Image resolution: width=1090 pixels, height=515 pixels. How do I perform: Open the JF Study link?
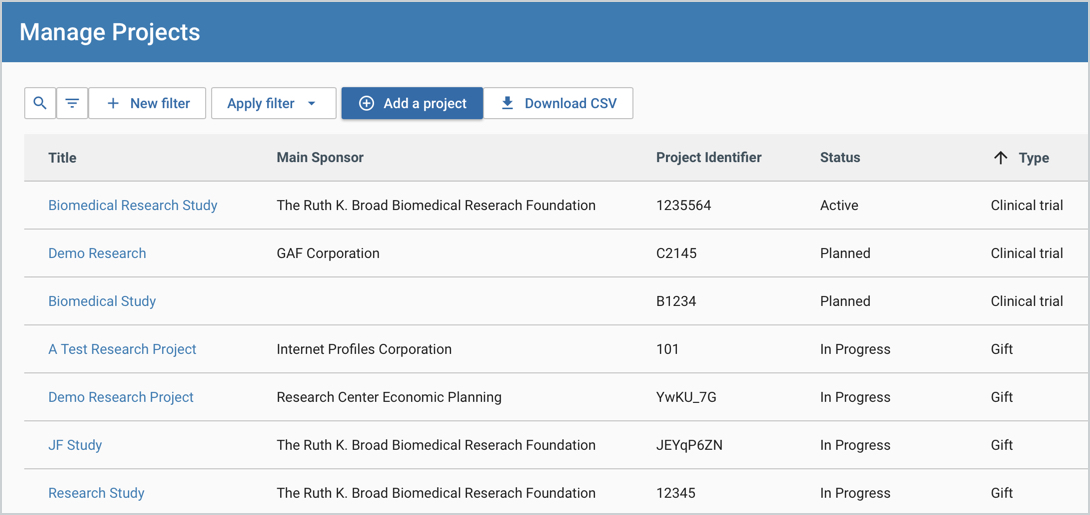tap(75, 445)
